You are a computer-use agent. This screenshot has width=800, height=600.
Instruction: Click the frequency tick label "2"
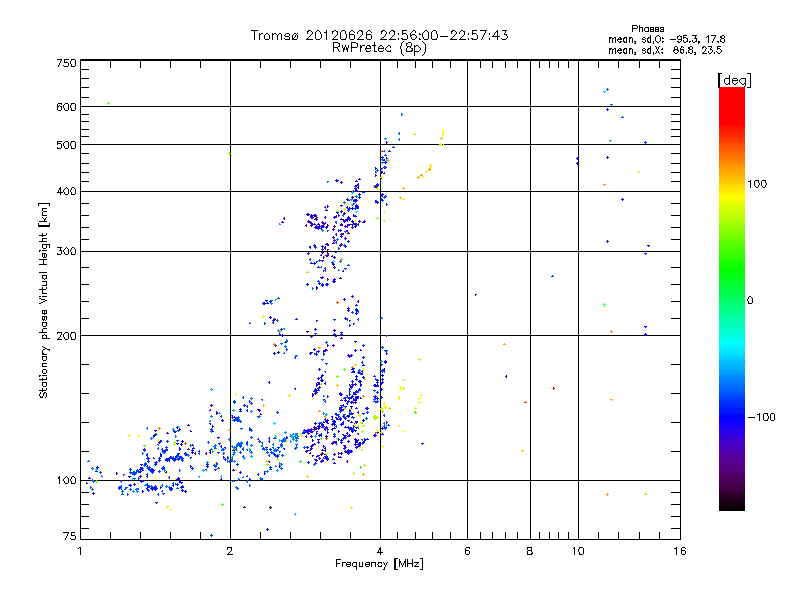[x=230, y=551]
